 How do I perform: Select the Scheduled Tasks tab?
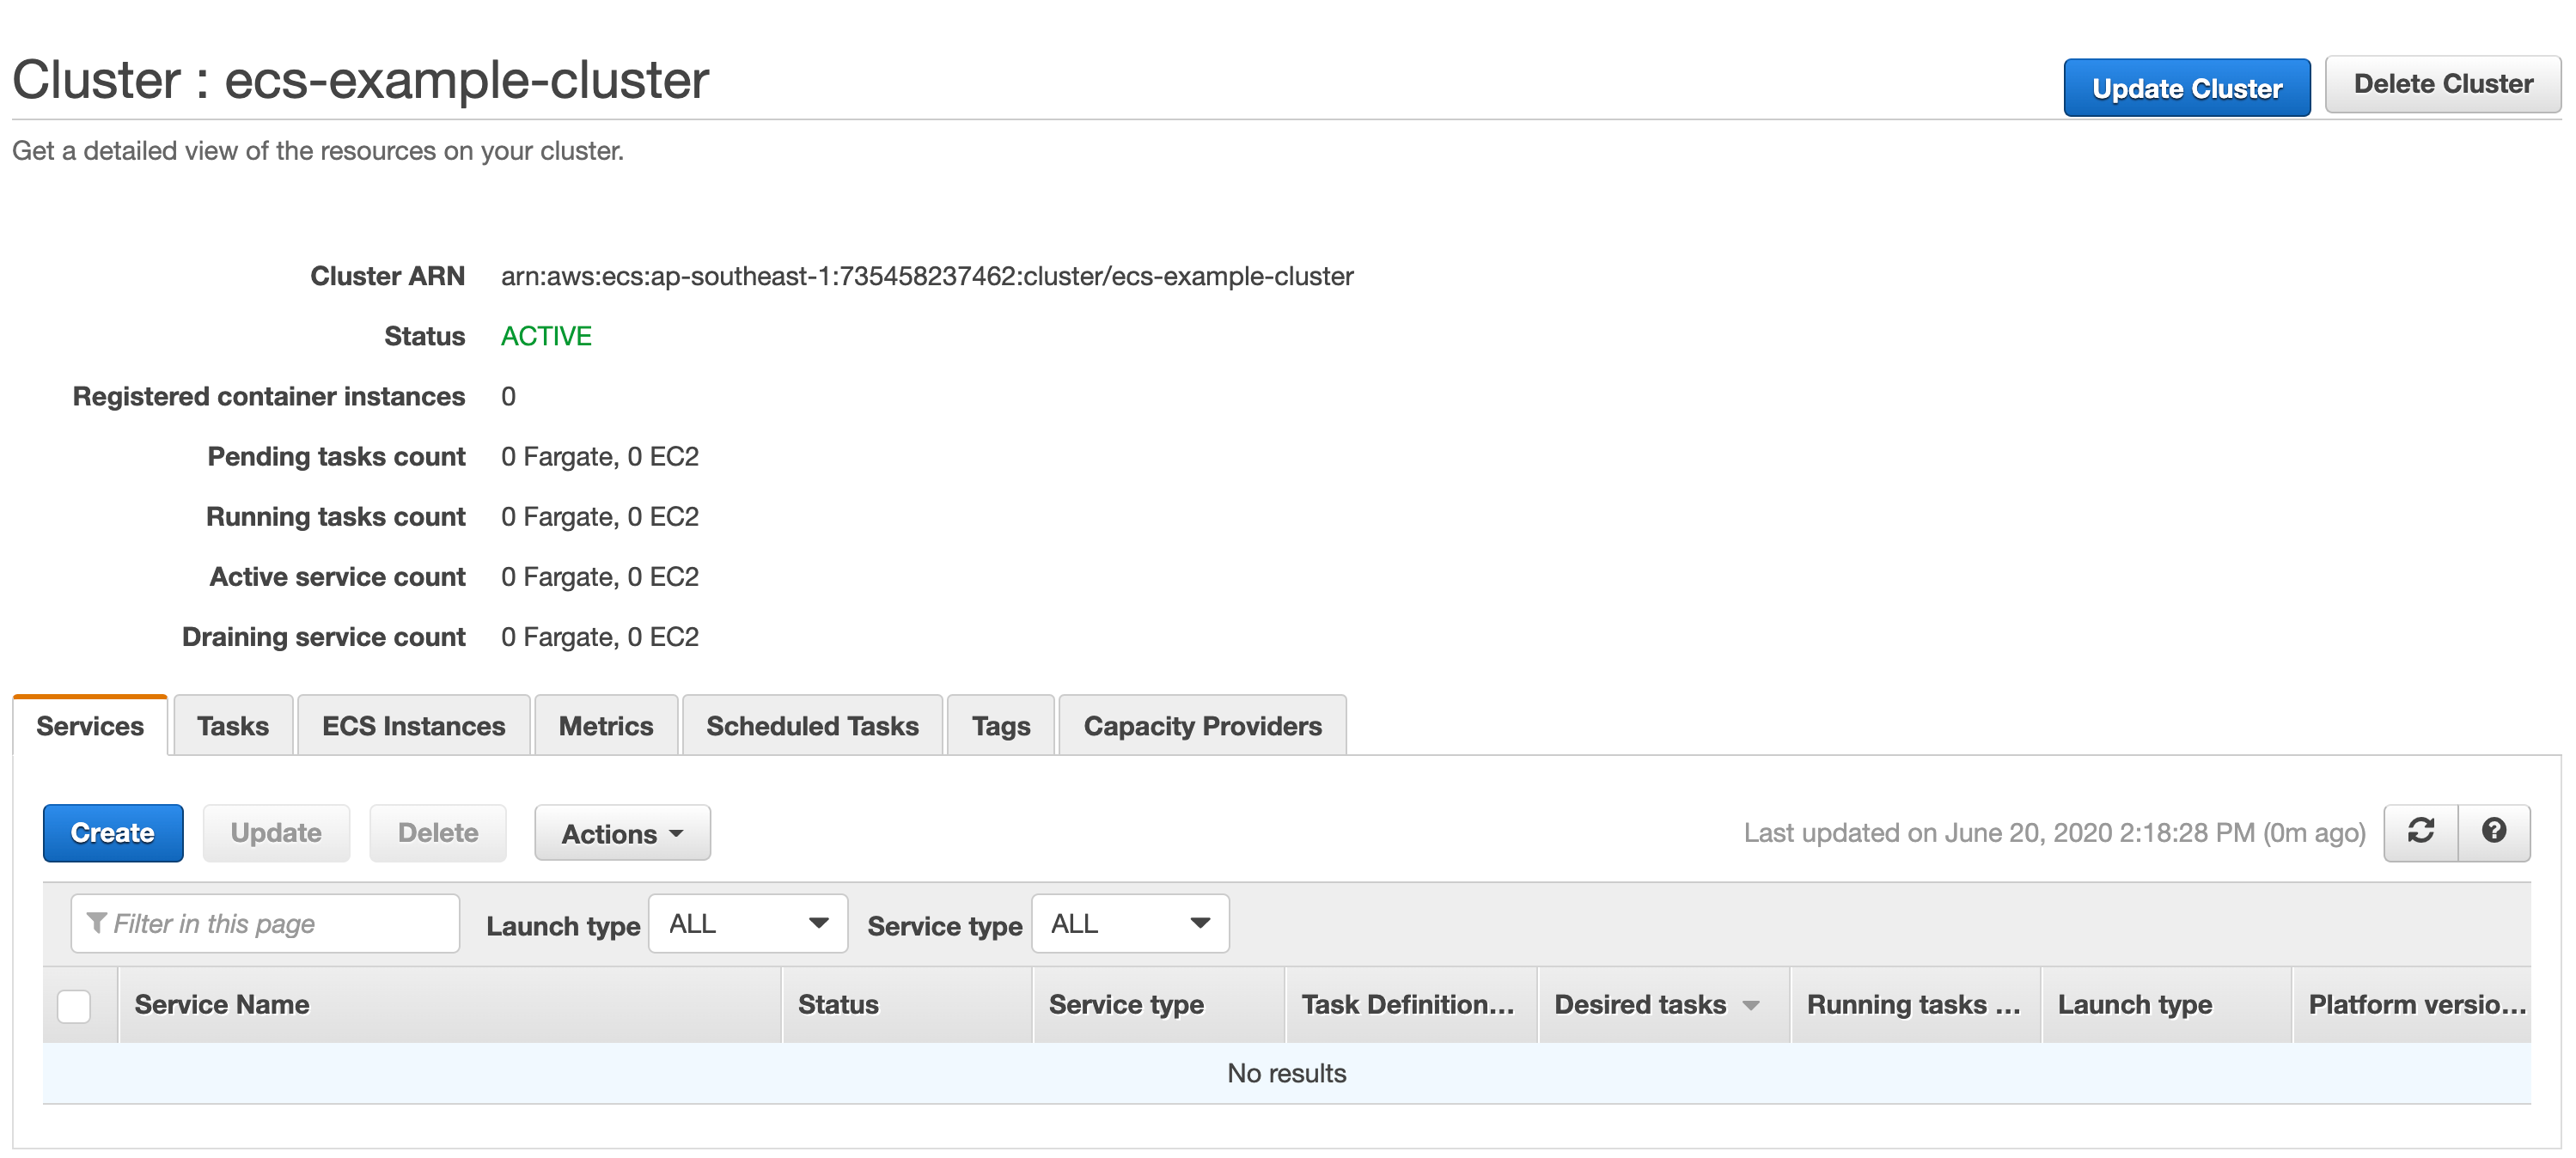pyautogui.click(x=811, y=726)
